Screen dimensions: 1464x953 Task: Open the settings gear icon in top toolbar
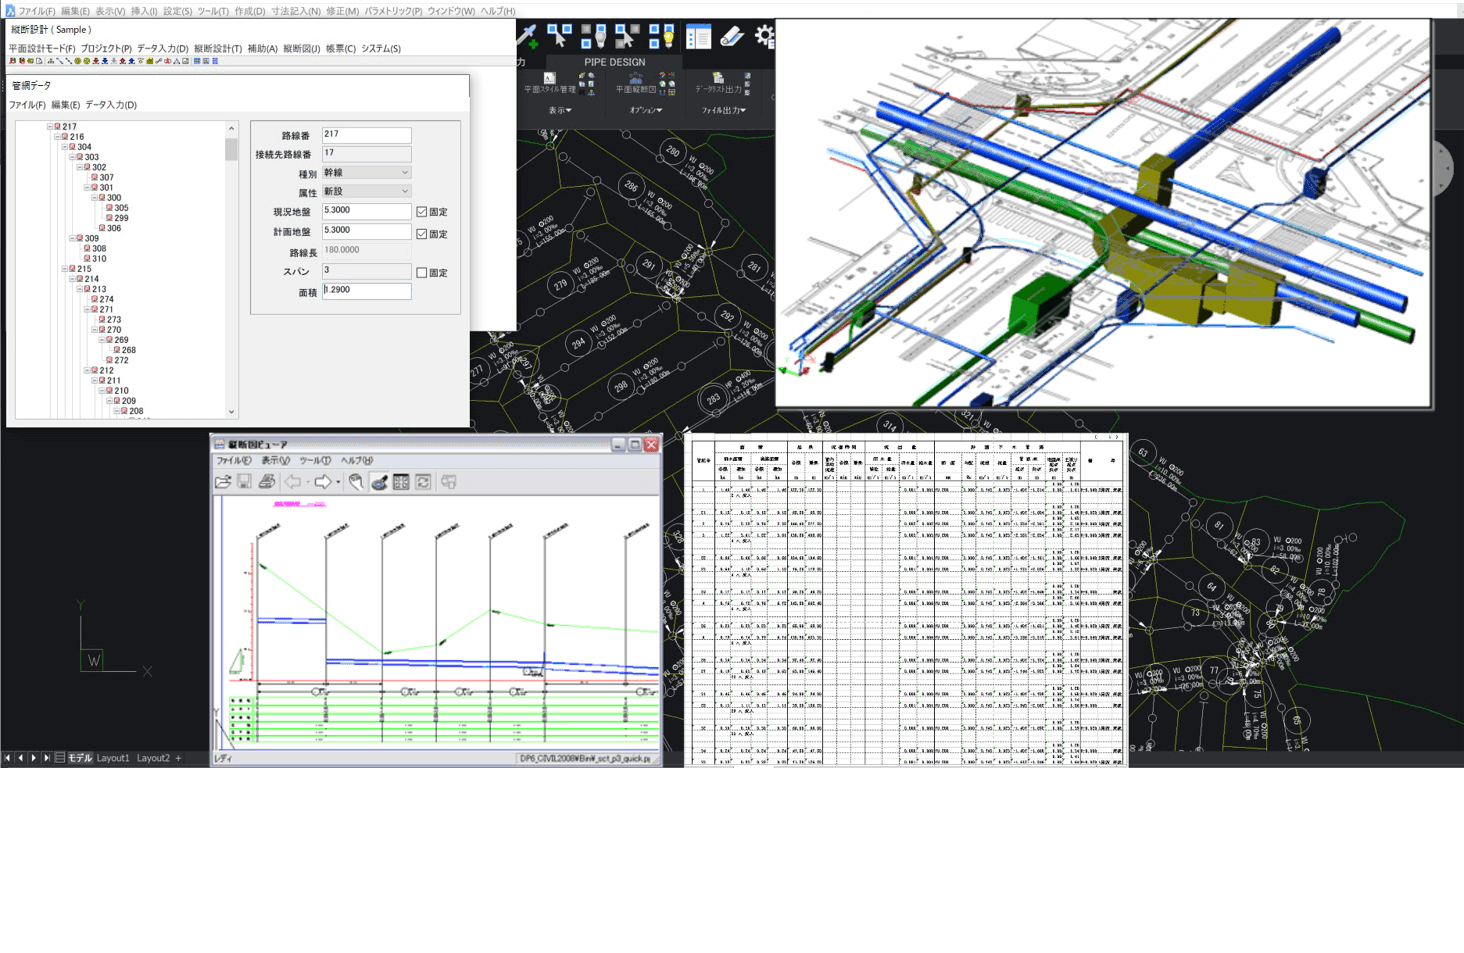pyautogui.click(x=764, y=37)
